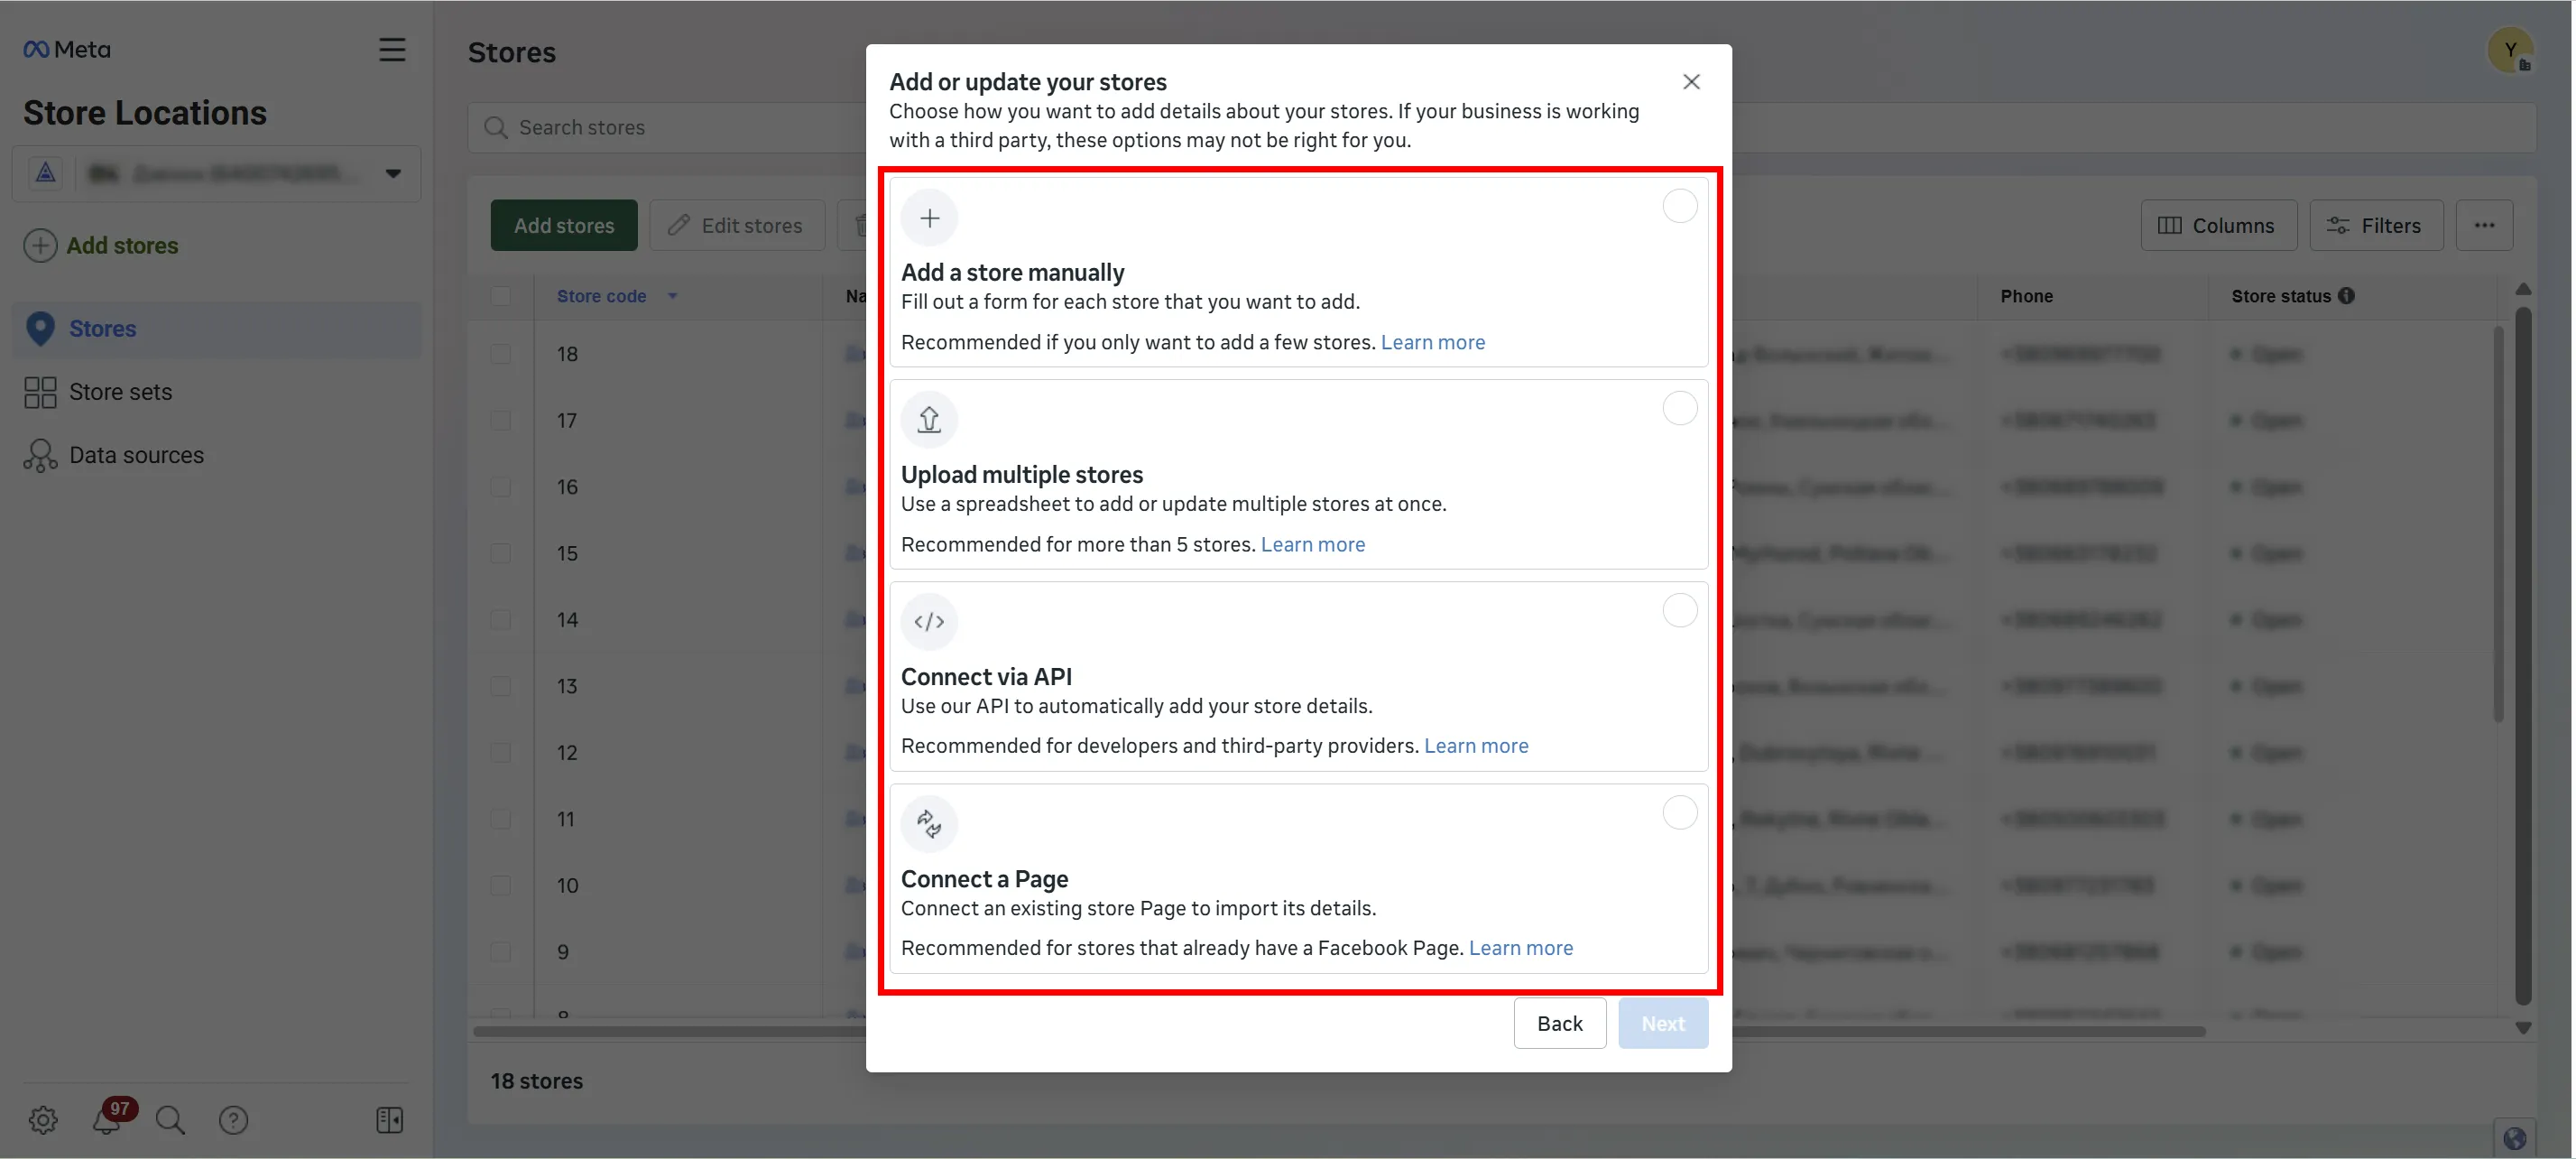Click the Connect via API code icon
This screenshot has height=1159, width=2576.
[929, 621]
